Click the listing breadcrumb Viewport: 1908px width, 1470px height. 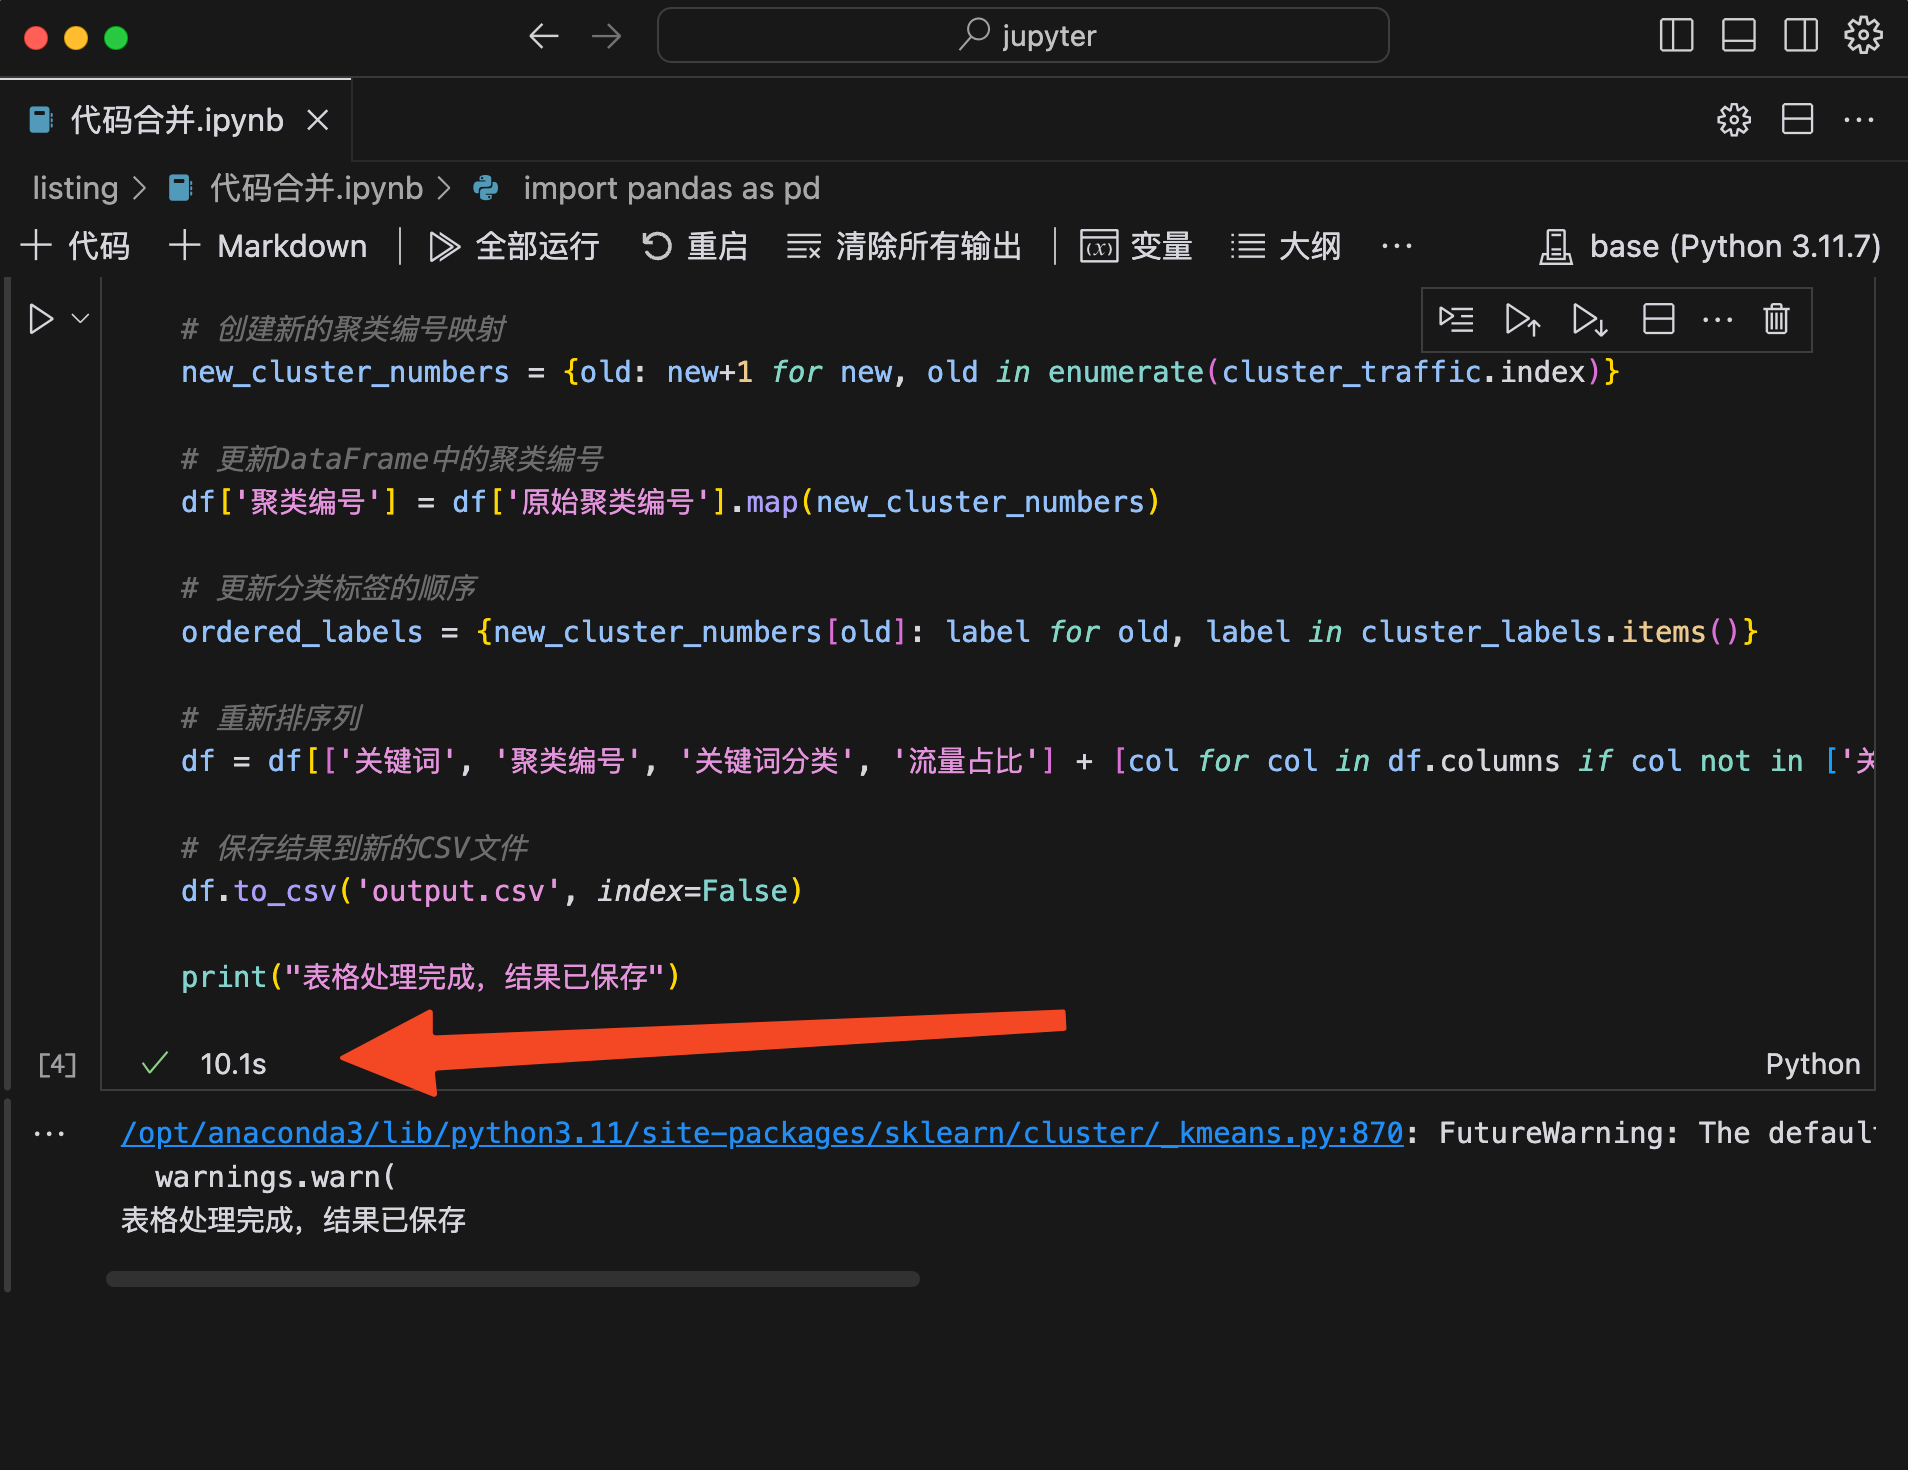point(75,188)
